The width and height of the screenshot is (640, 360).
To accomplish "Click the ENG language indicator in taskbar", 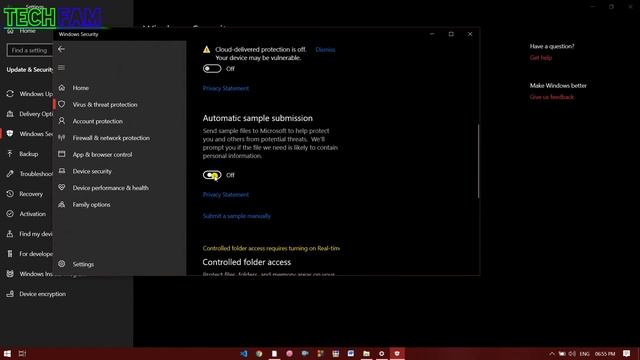I will [584, 353].
